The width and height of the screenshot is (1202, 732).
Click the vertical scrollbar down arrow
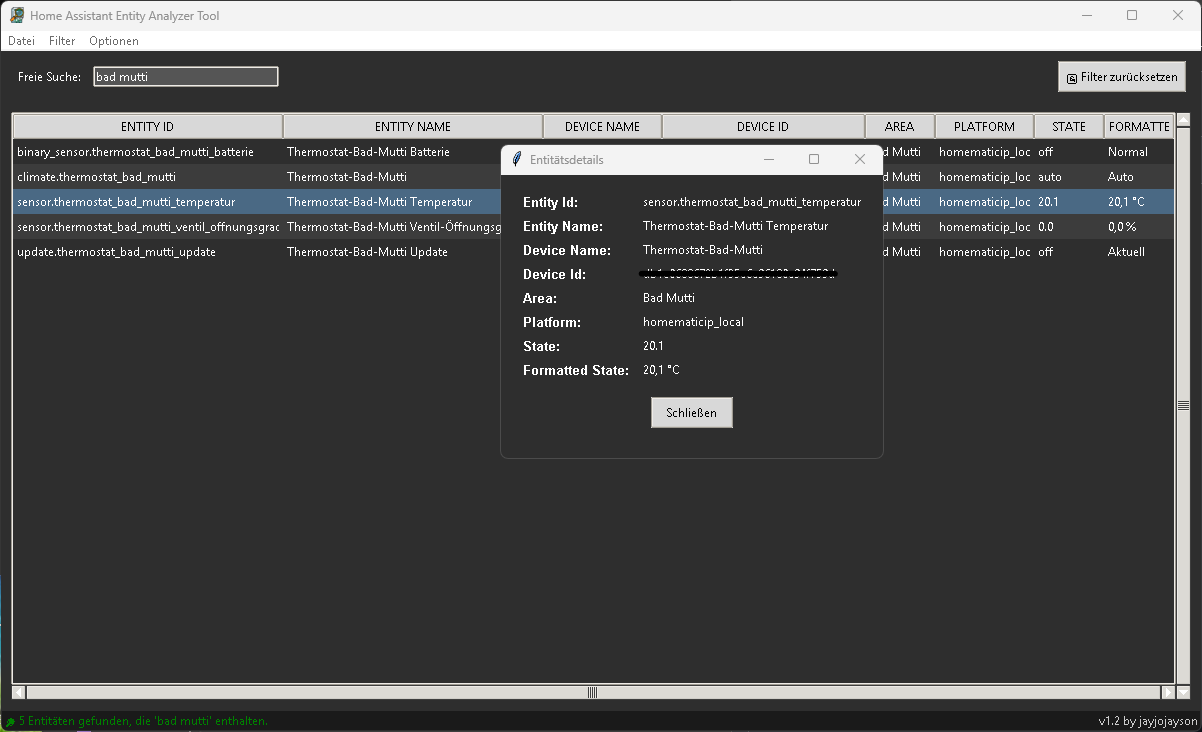coord(1184,691)
